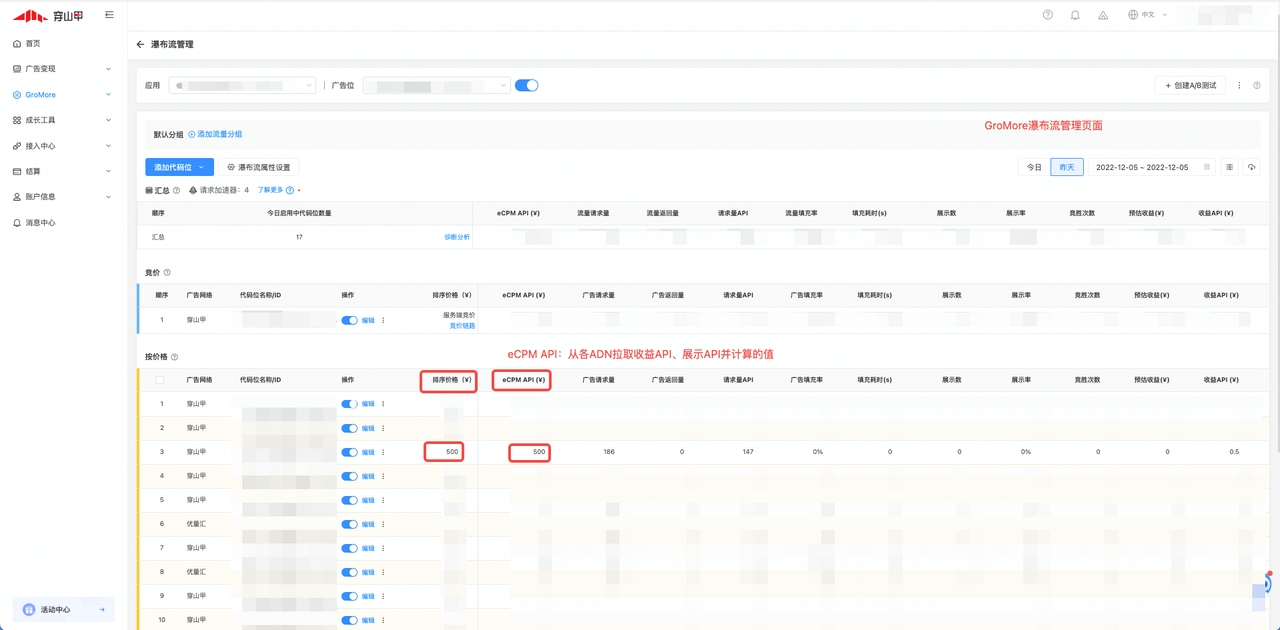Expand 账户信息 in the sidebar
1280x630 pixels.
pyautogui.click(x=62, y=197)
